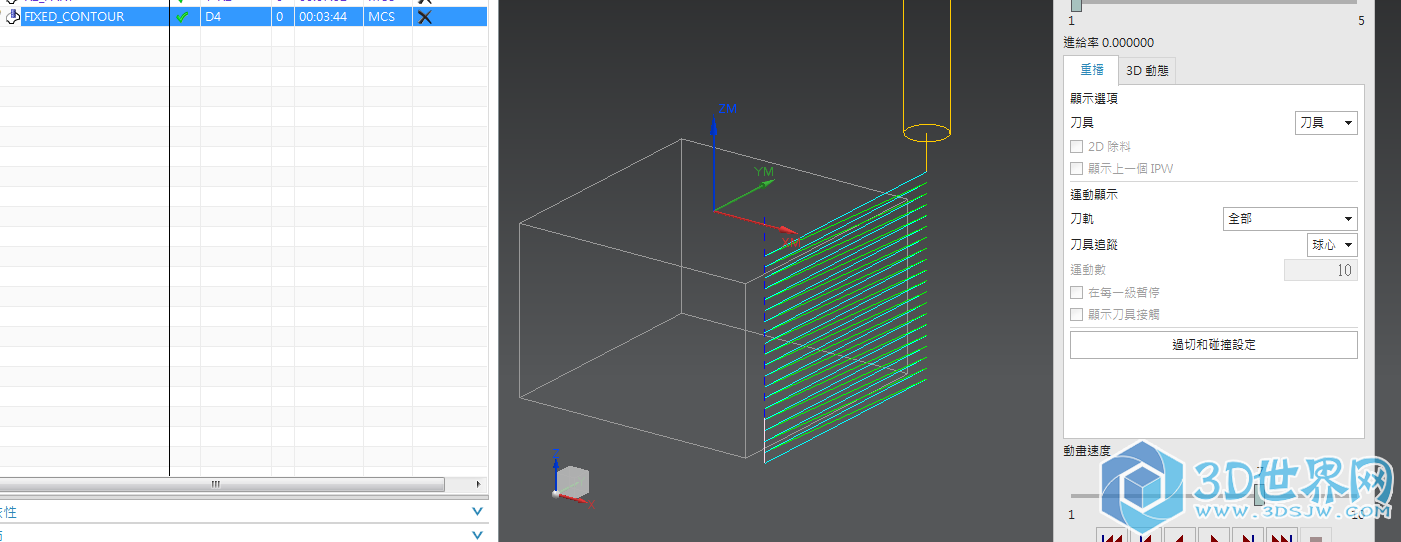
Task: Switch to the 3D 動態 tab
Action: [x=1147, y=71]
